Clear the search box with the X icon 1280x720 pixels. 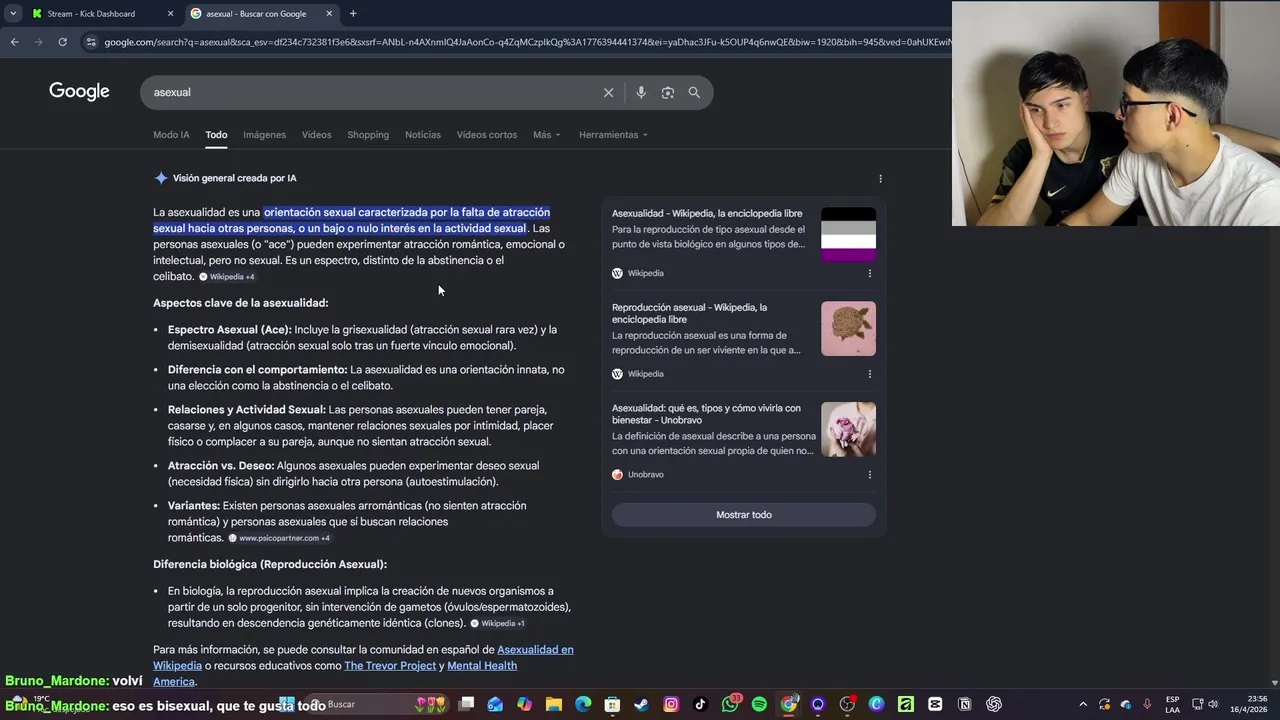coord(608,92)
